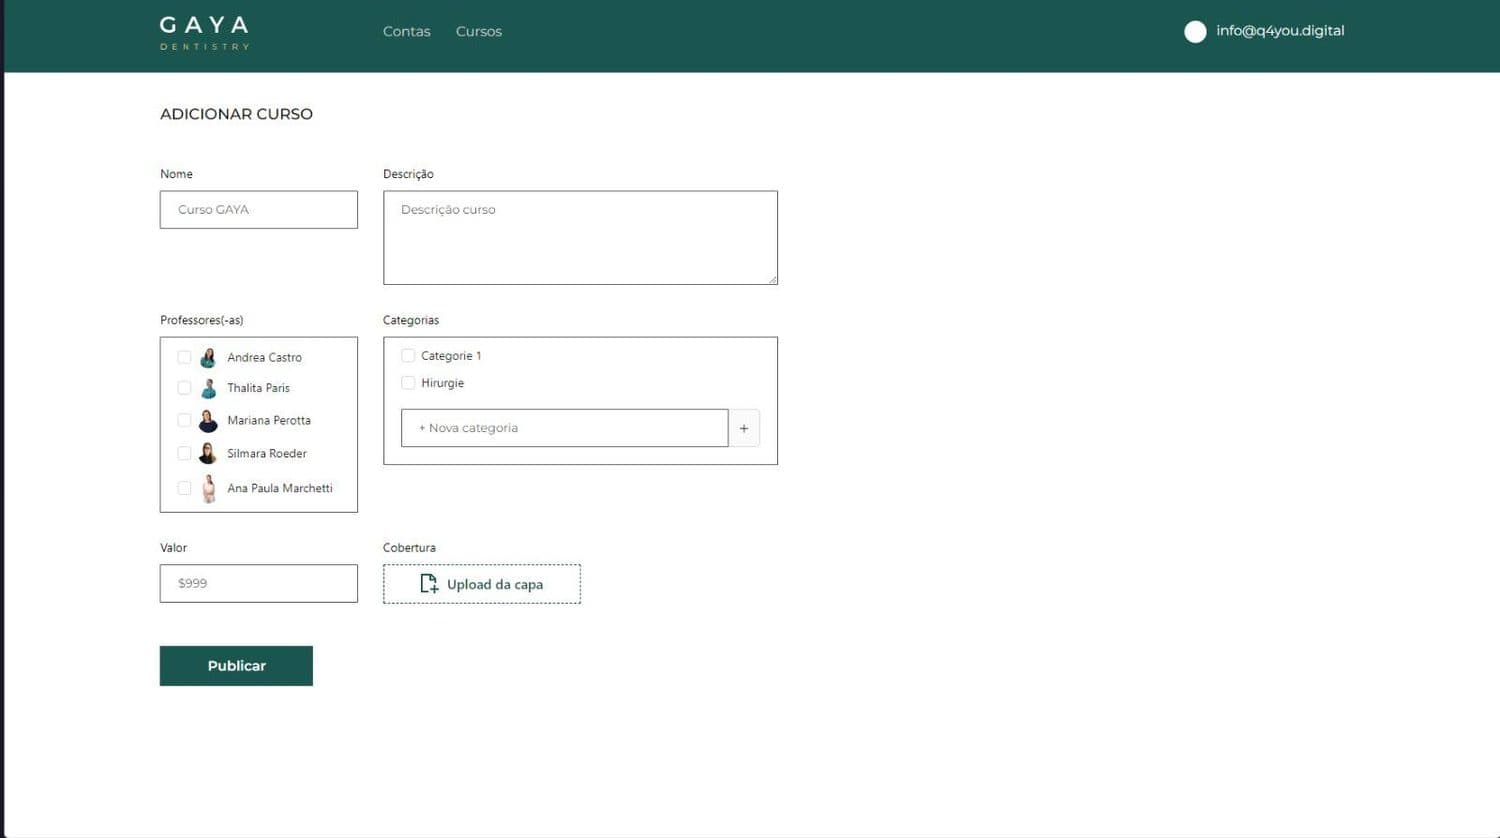Open the info@q4you.digital account link

point(1280,31)
